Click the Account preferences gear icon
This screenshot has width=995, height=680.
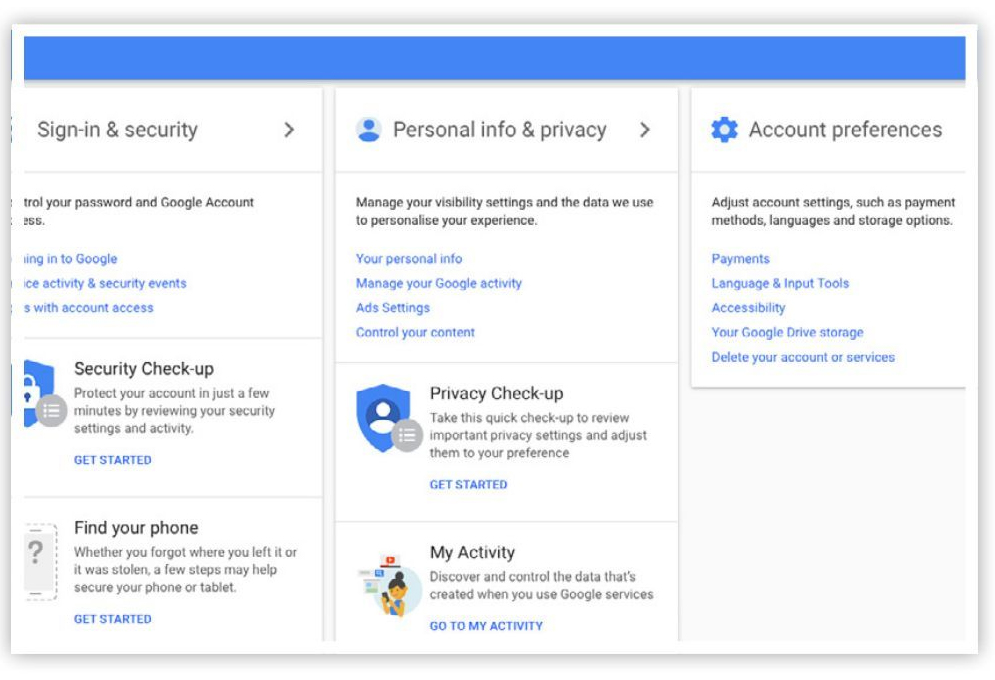(x=724, y=130)
